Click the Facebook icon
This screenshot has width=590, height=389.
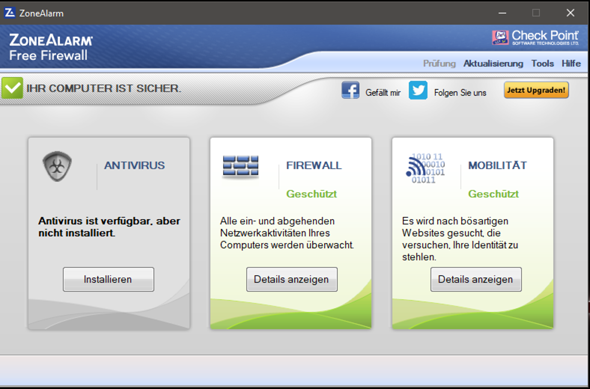(350, 90)
